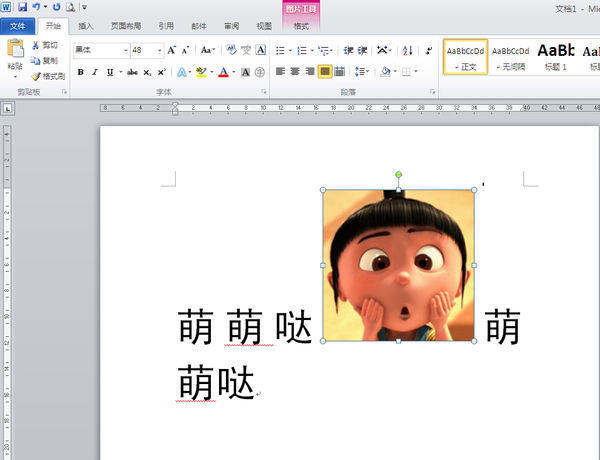Click the Asian layout icon
The image size is (600, 460).
tap(382, 50)
